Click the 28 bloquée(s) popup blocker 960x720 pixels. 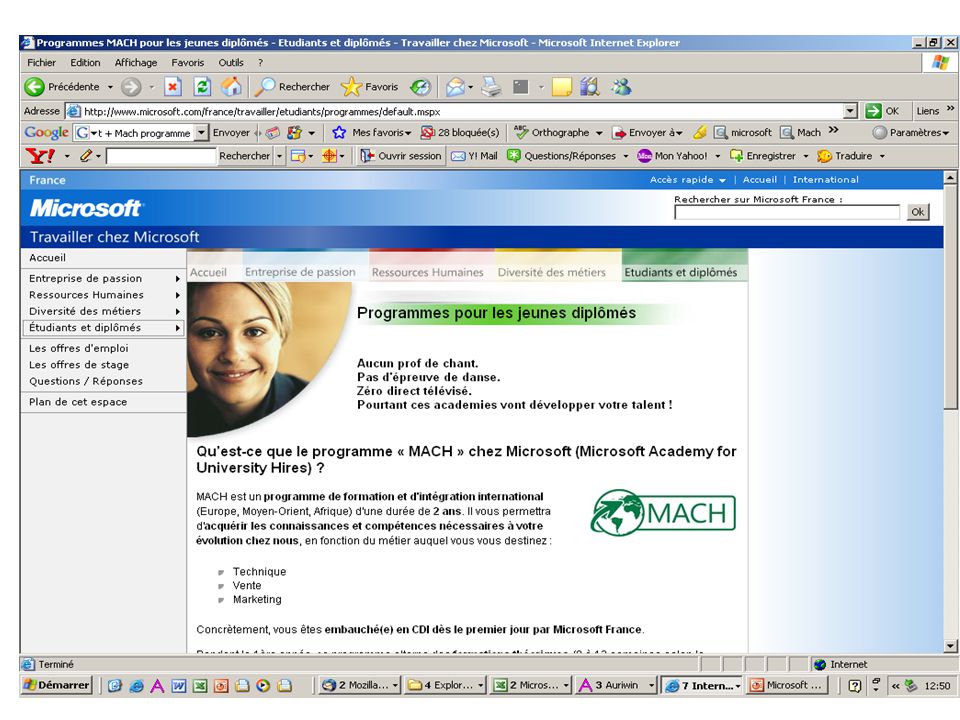(460, 132)
